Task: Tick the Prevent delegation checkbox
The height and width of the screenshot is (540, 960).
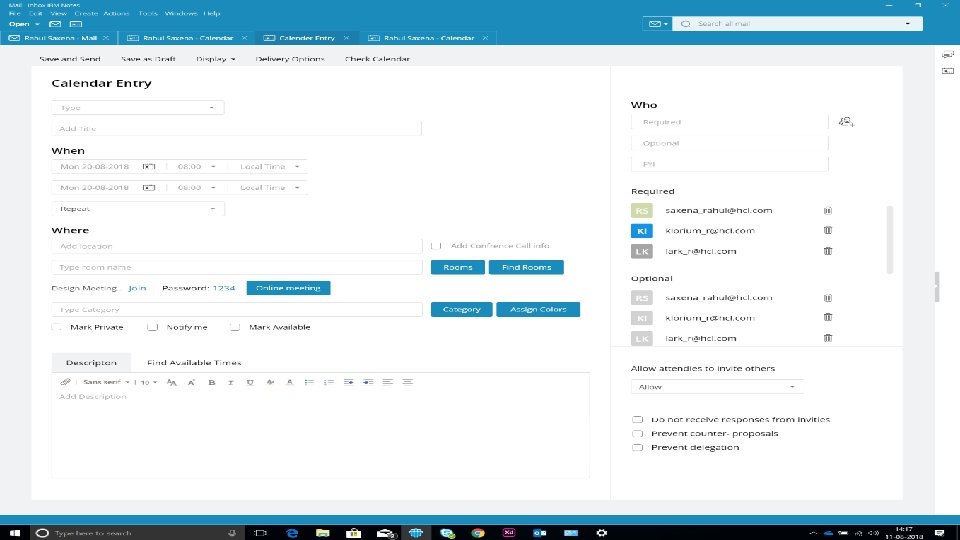Action: tap(637, 448)
